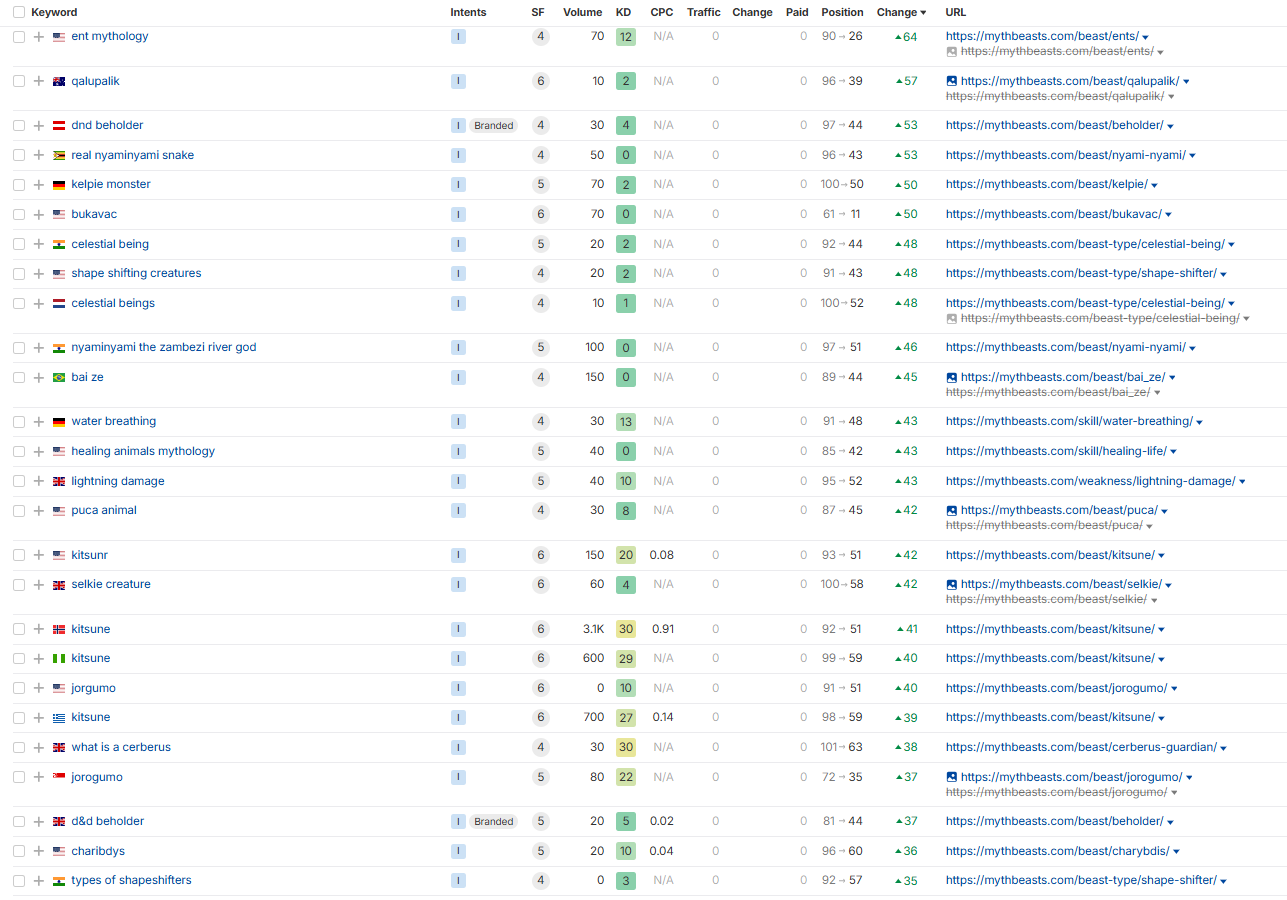
Task: Click image icon before the jorogumo URL
Action: click(952, 777)
